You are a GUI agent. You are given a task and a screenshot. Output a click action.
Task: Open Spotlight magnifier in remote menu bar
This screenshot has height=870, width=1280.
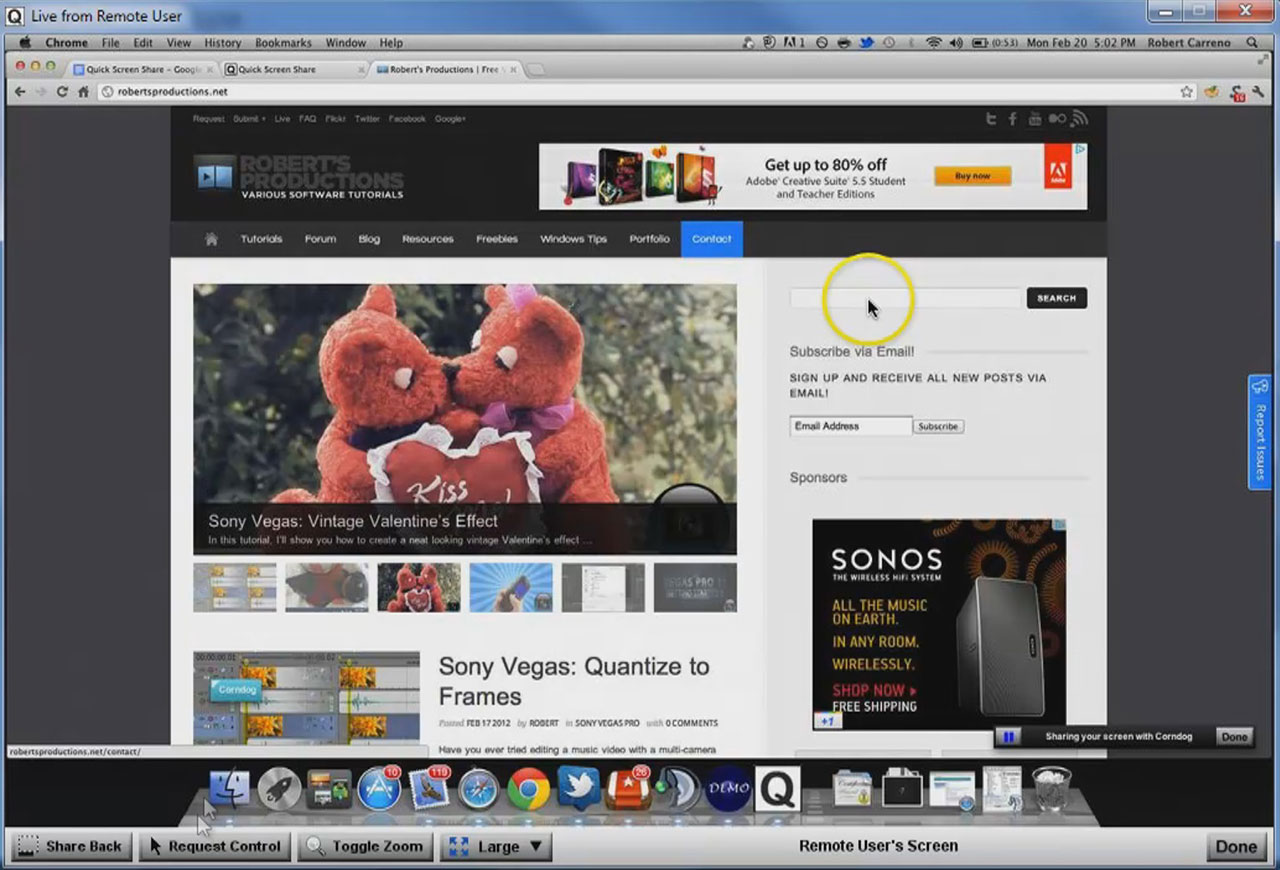tap(1252, 43)
